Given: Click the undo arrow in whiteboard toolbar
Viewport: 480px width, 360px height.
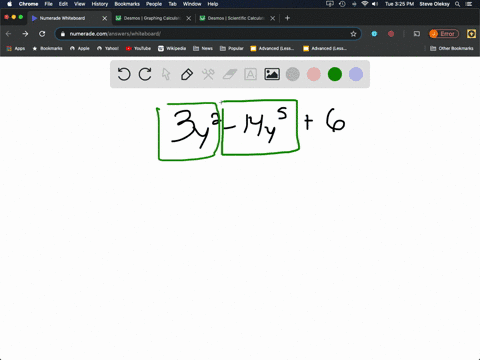Looking at the screenshot, I should tap(124, 74).
